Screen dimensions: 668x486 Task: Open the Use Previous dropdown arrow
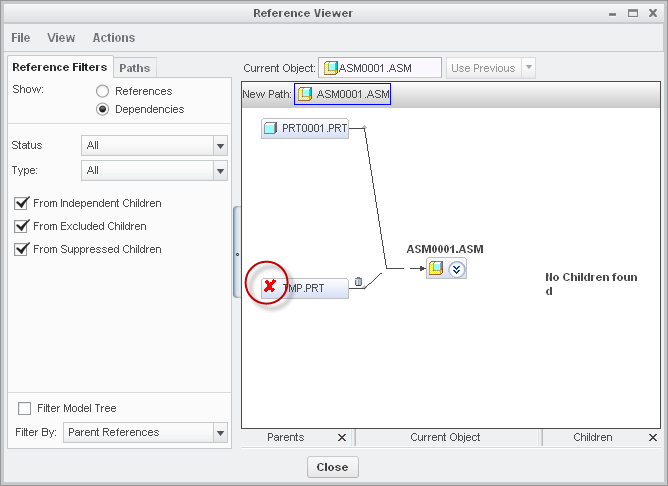(529, 68)
